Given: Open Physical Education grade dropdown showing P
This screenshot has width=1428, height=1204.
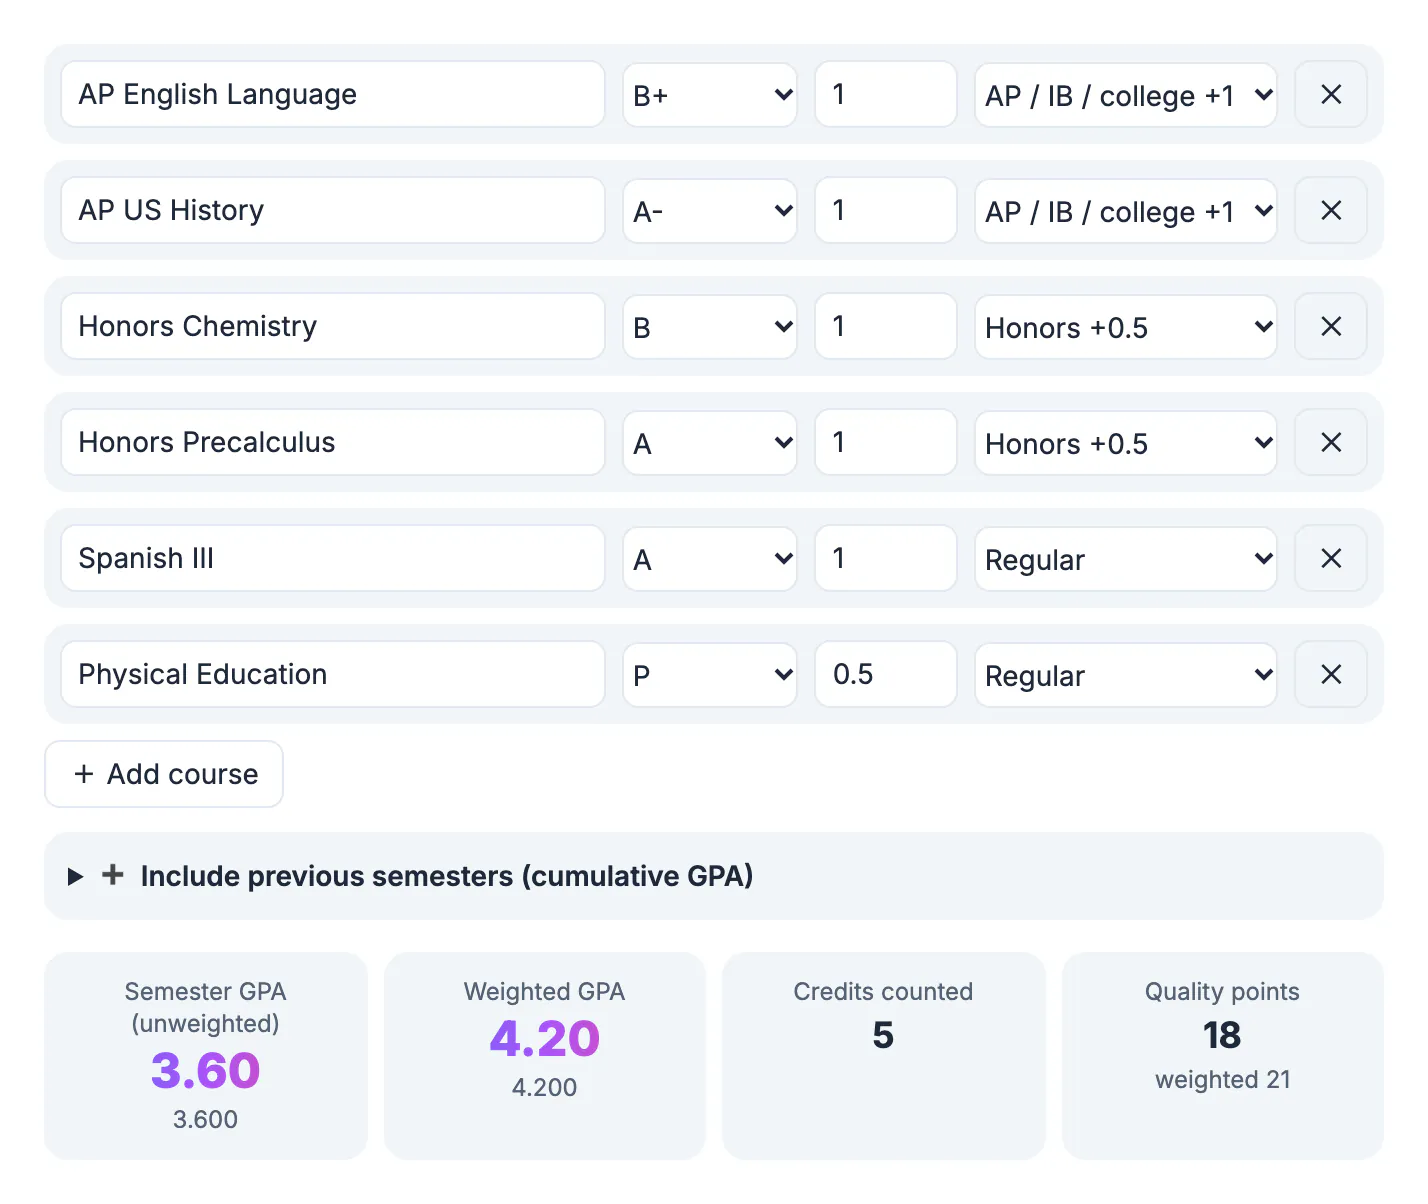Looking at the screenshot, I should click(710, 675).
